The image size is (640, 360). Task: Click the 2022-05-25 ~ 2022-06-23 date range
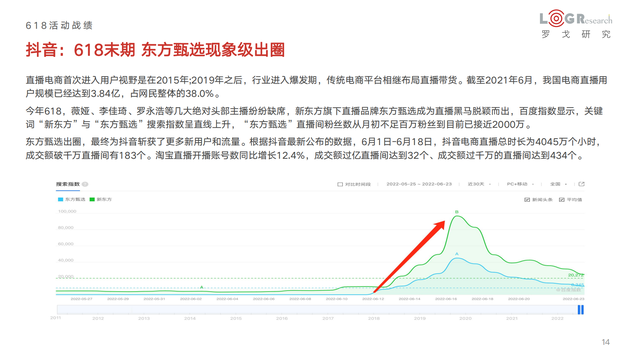click(x=419, y=184)
